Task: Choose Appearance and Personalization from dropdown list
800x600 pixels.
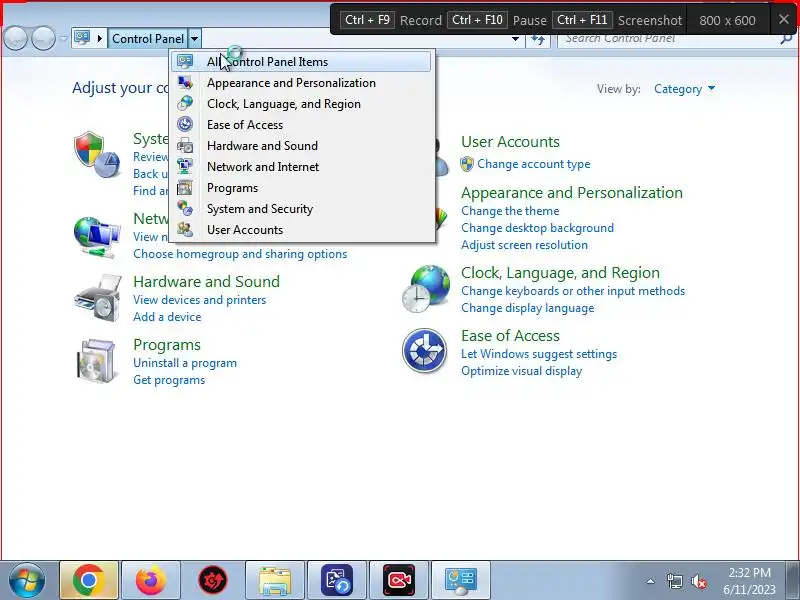Action: 301,83
